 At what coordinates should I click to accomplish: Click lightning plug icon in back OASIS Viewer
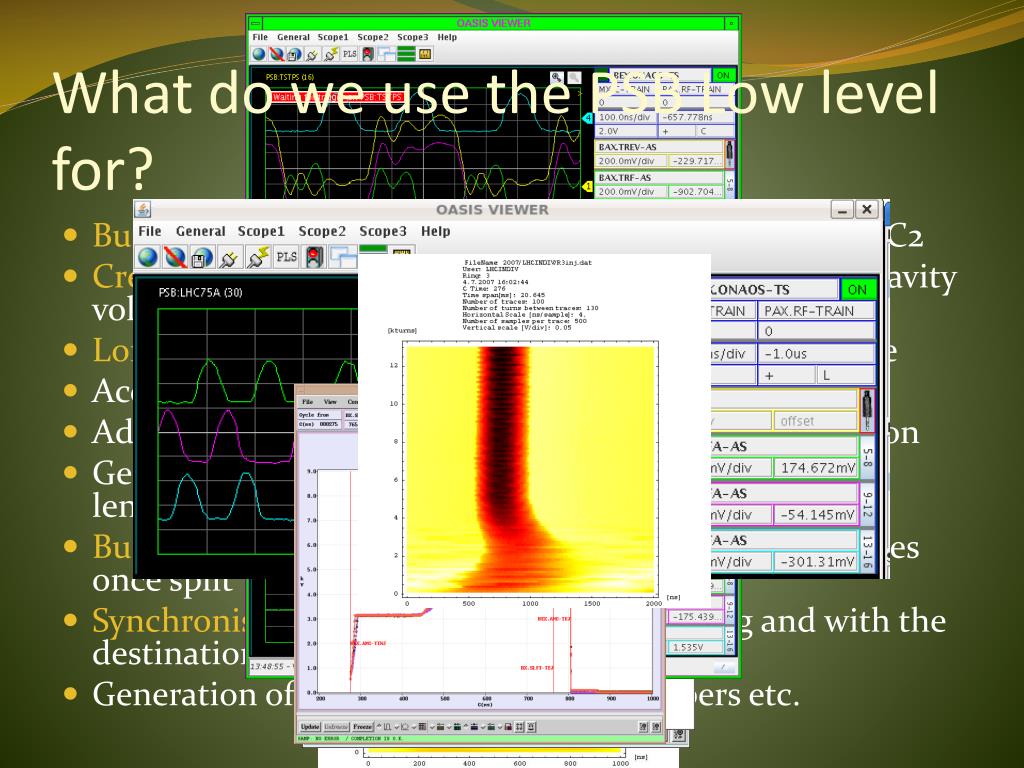[x=331, y=54]
